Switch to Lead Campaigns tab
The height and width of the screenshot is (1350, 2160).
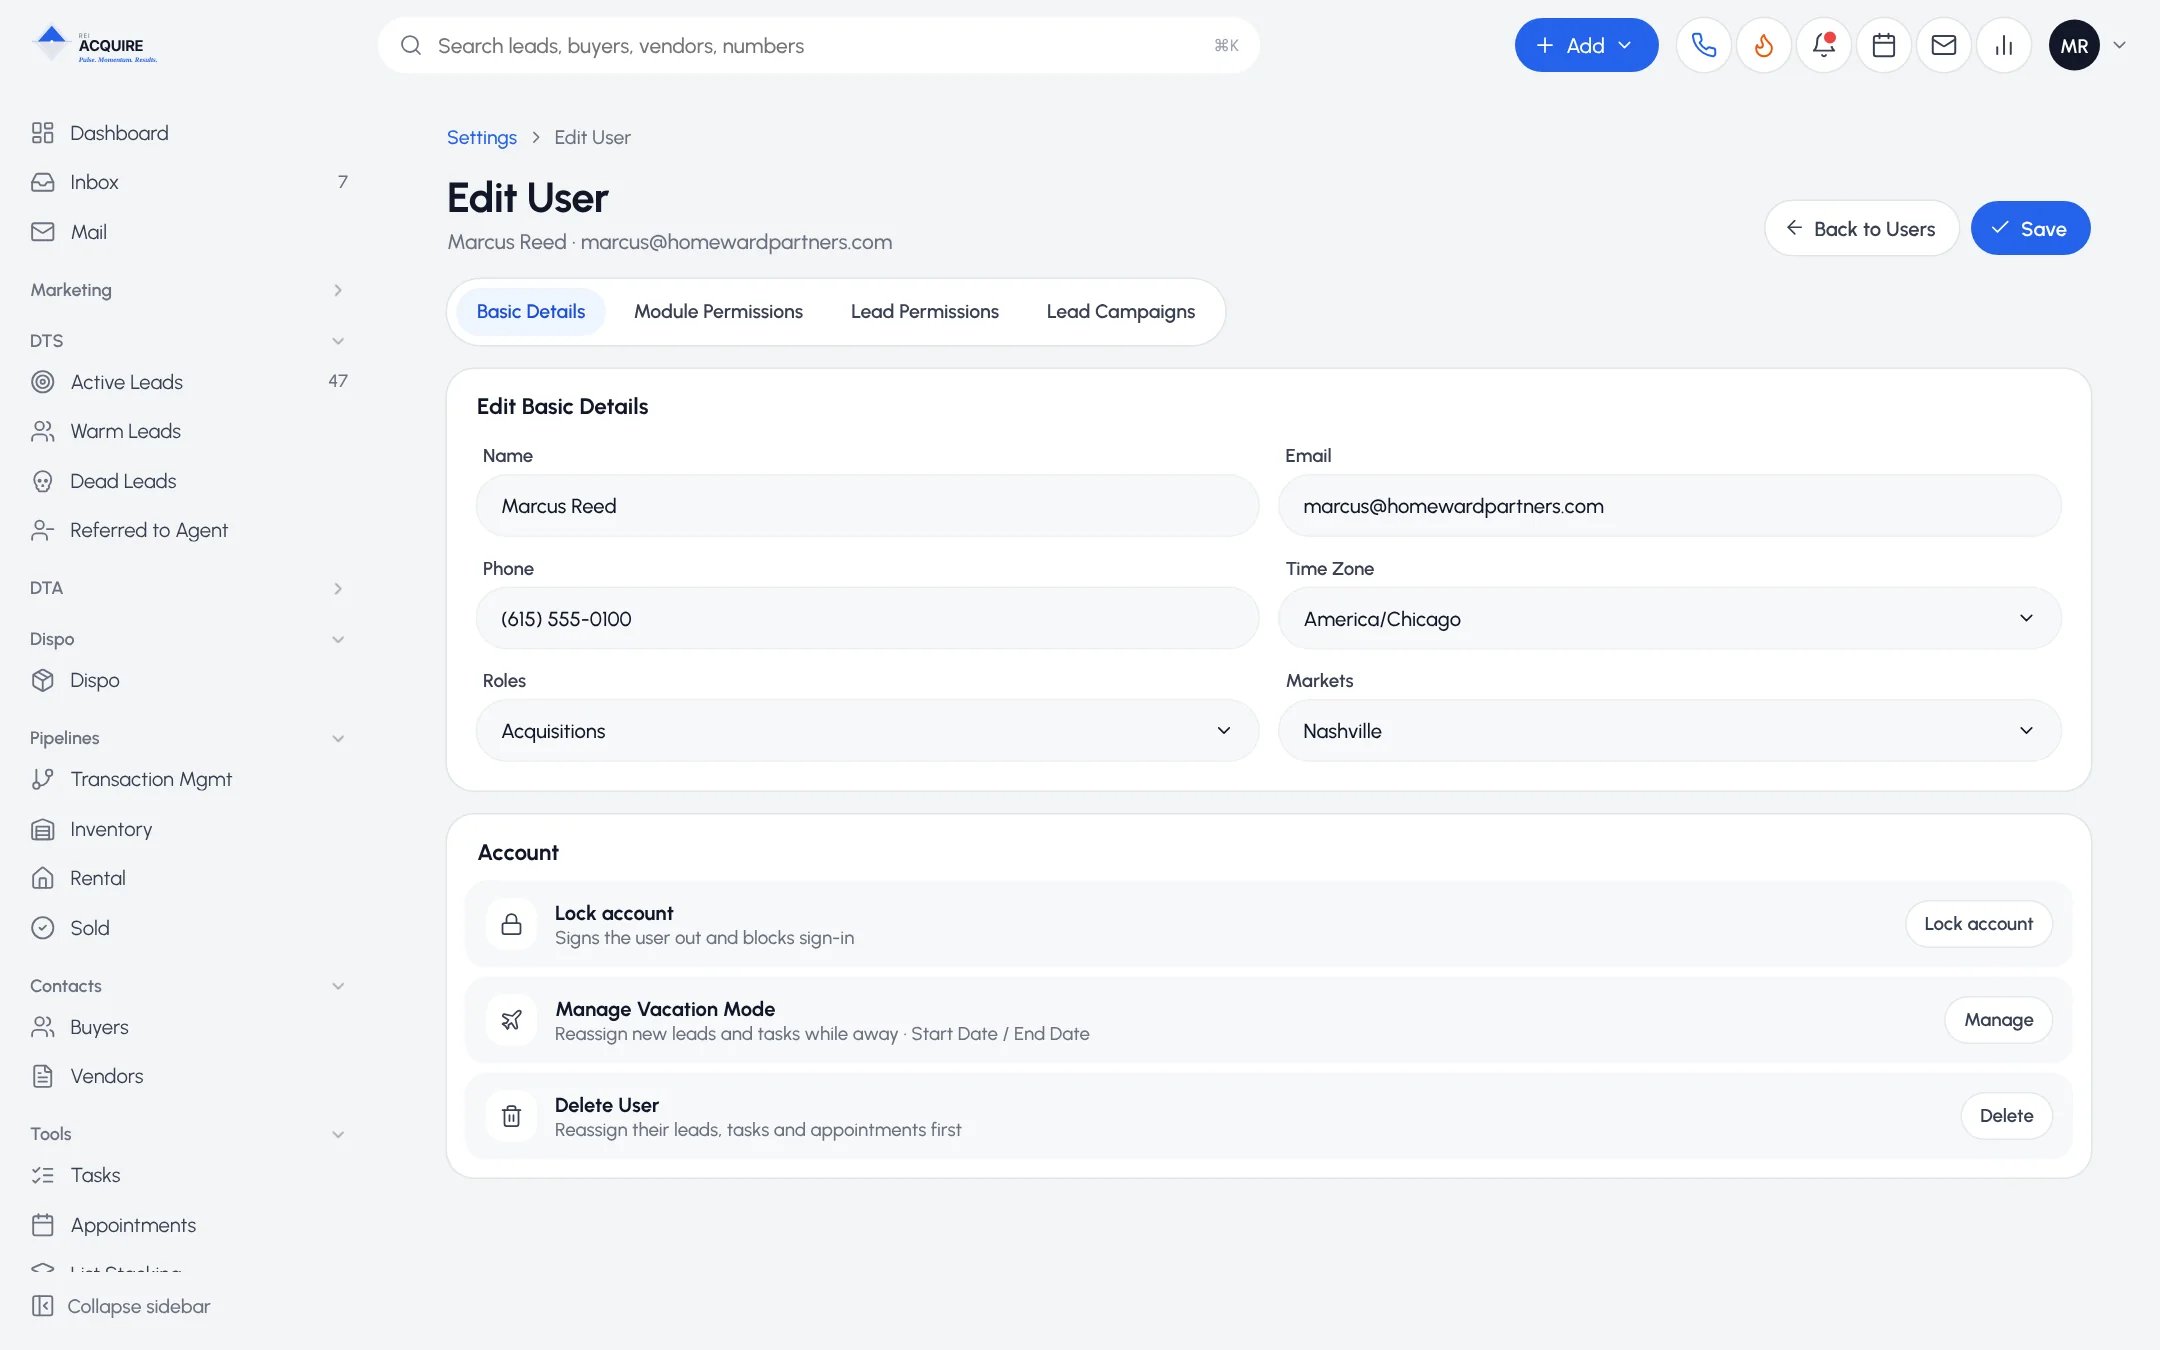coord(1120,312)
